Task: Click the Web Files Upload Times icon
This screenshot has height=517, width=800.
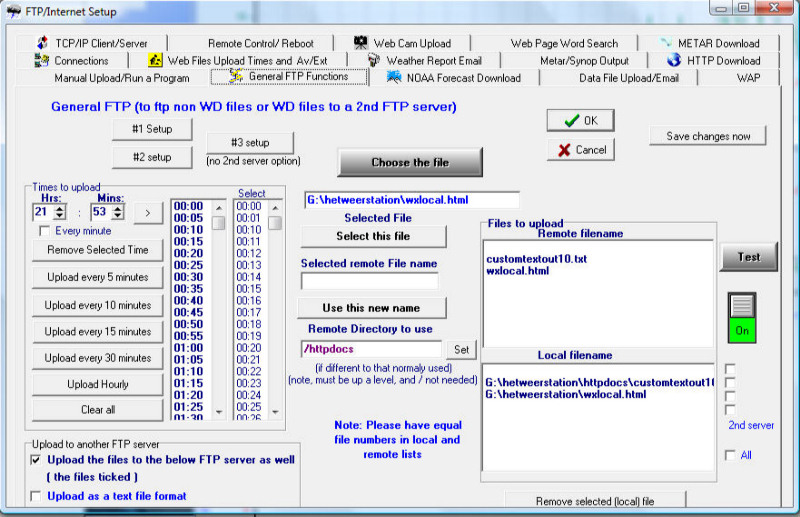Action: pos(155,61)
